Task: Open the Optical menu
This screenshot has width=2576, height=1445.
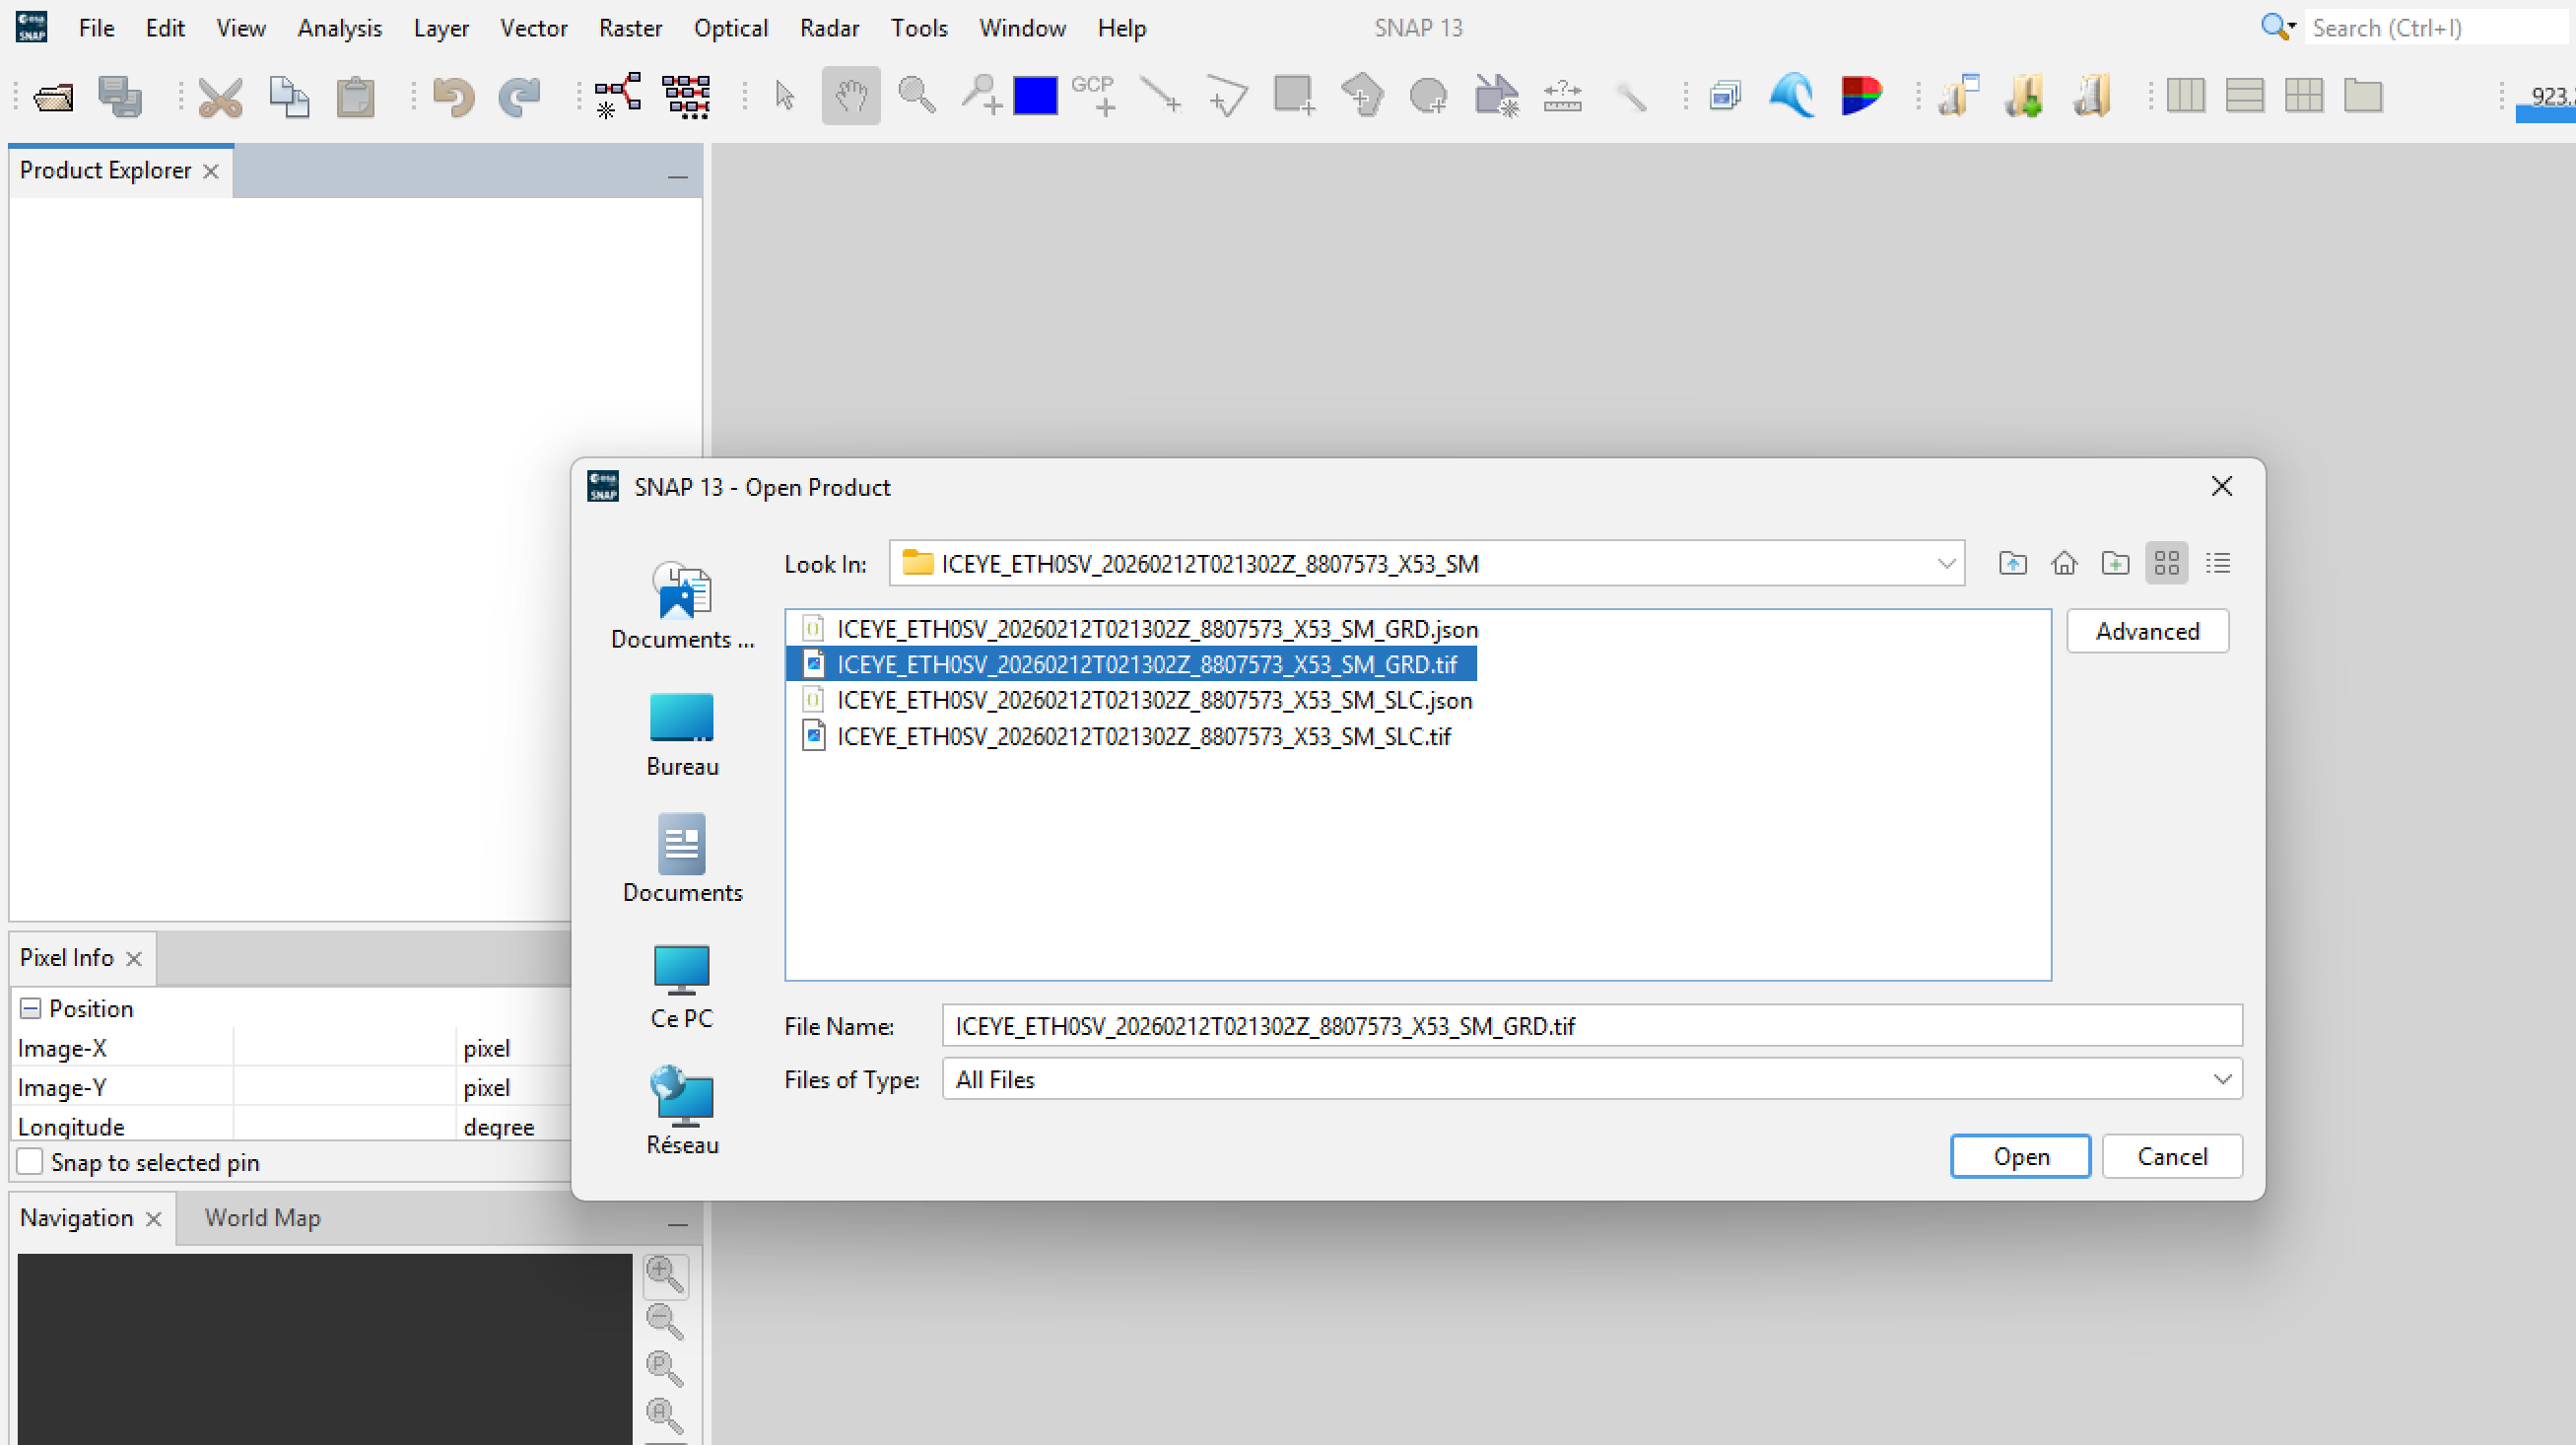Action: point(731,28)
